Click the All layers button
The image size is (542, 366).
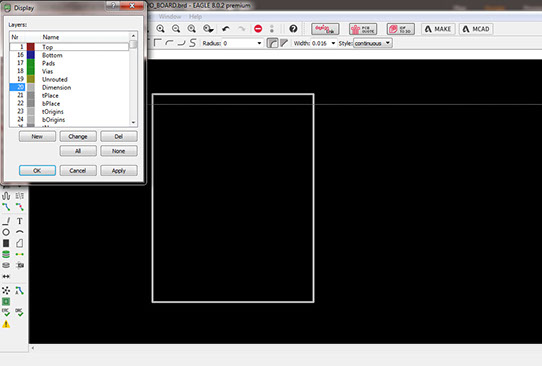(x=78, y=151)
